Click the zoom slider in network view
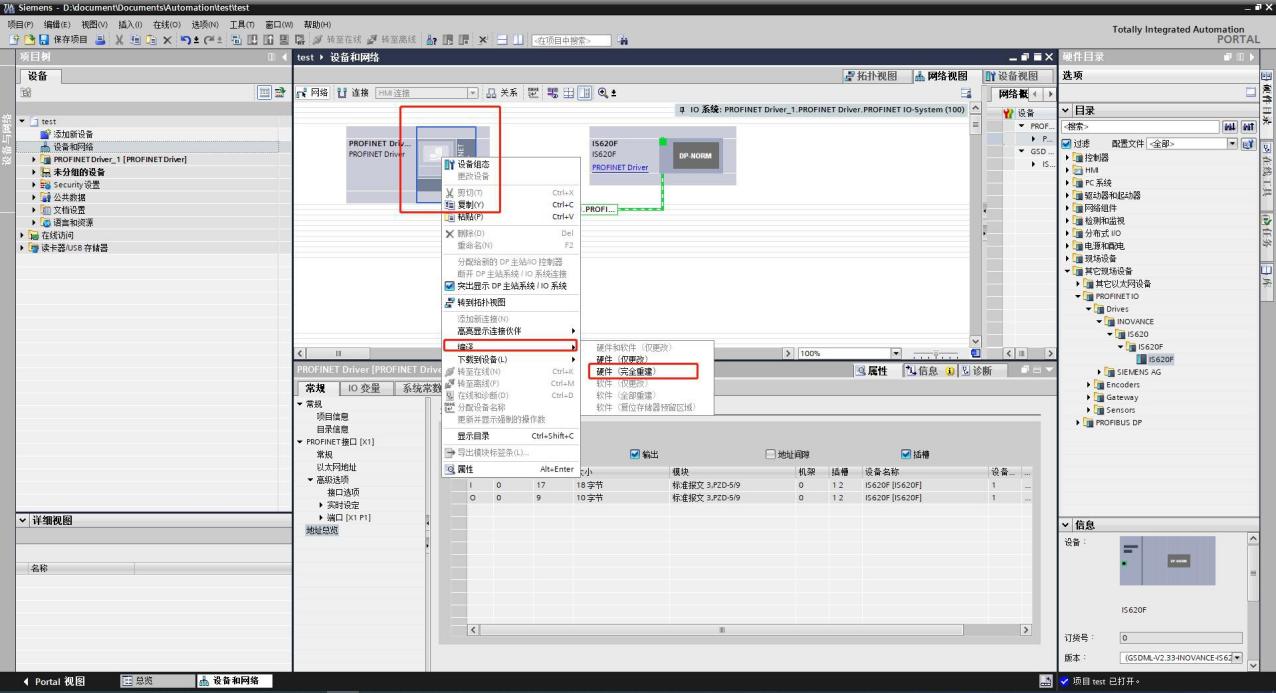Screen dimensions: 1276x693 [x=936, y=354]
